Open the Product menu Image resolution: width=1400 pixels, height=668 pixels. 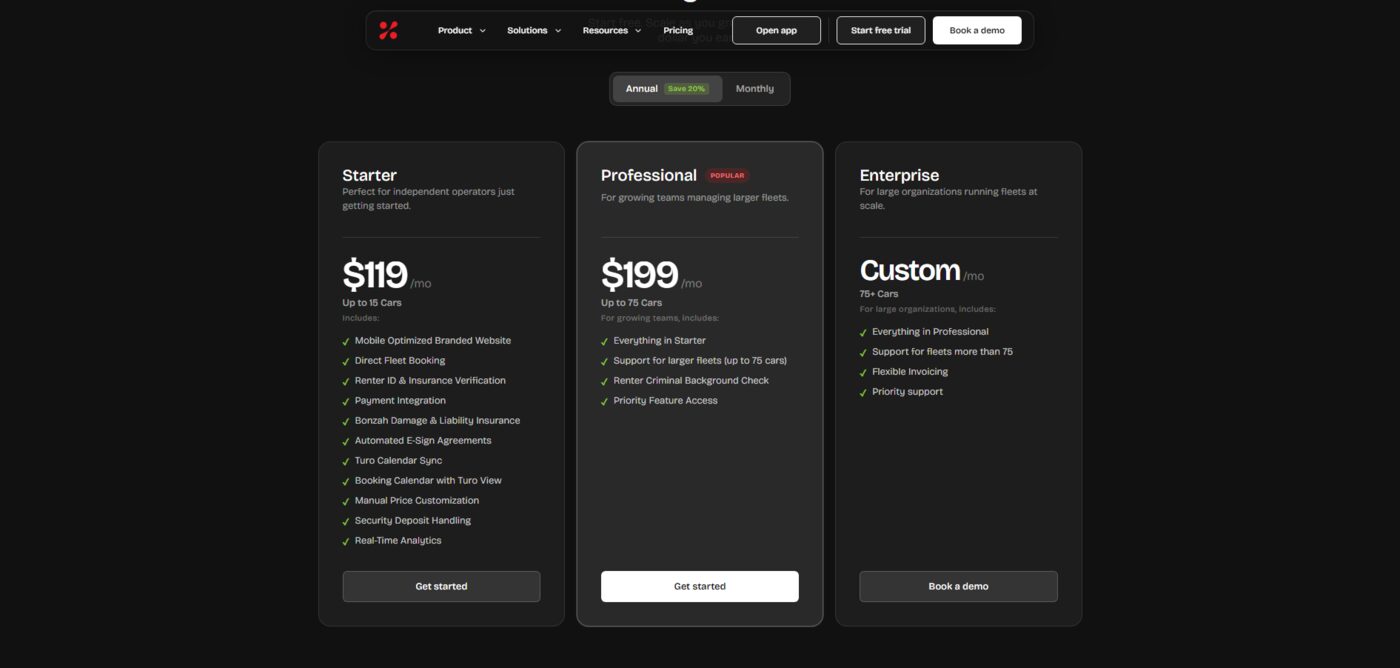coord(461,30)
